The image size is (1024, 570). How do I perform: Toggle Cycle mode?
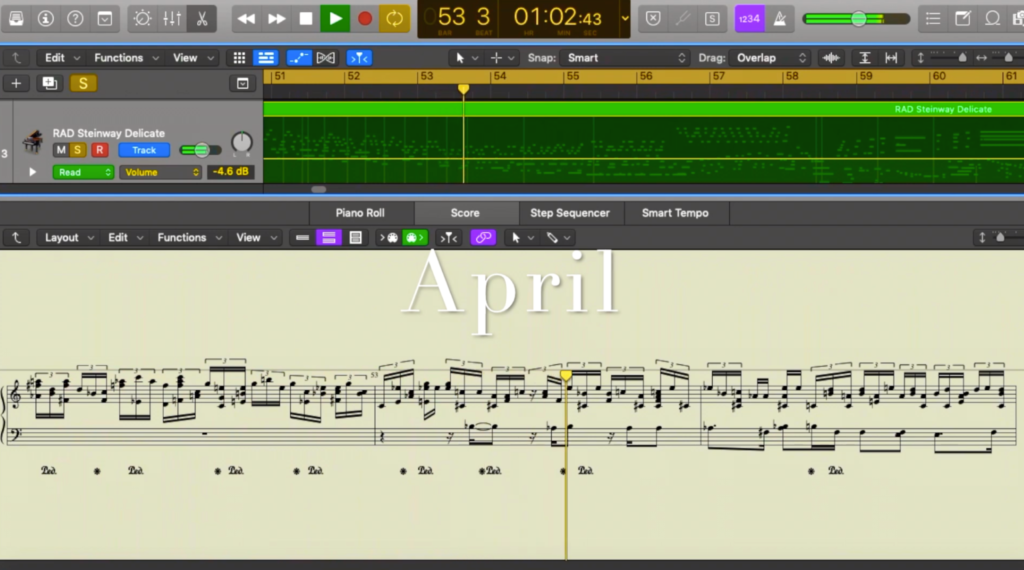coord(394,19)
